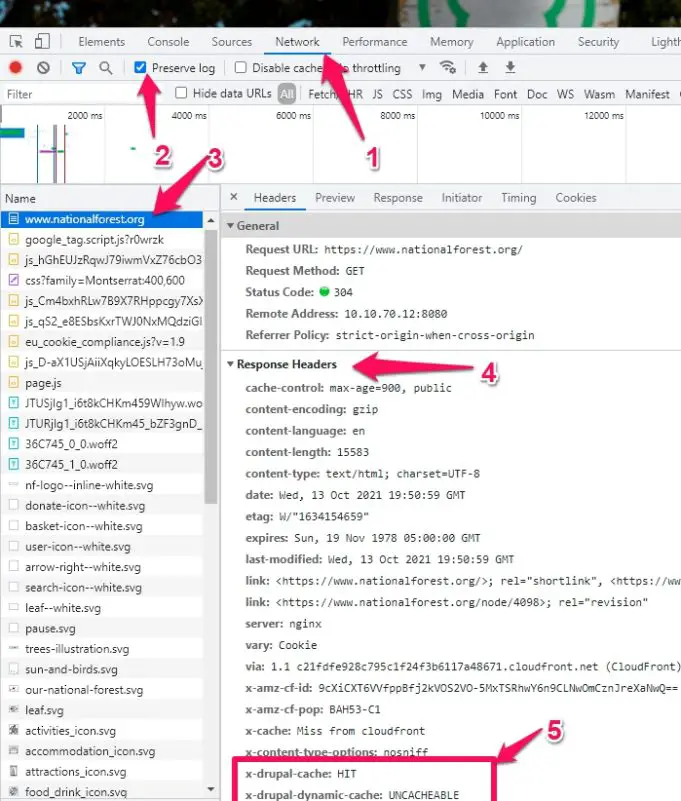Click the inspect element picker icon
The height and width of the screenshot is (801, 681).
click(x=16, y=42)
